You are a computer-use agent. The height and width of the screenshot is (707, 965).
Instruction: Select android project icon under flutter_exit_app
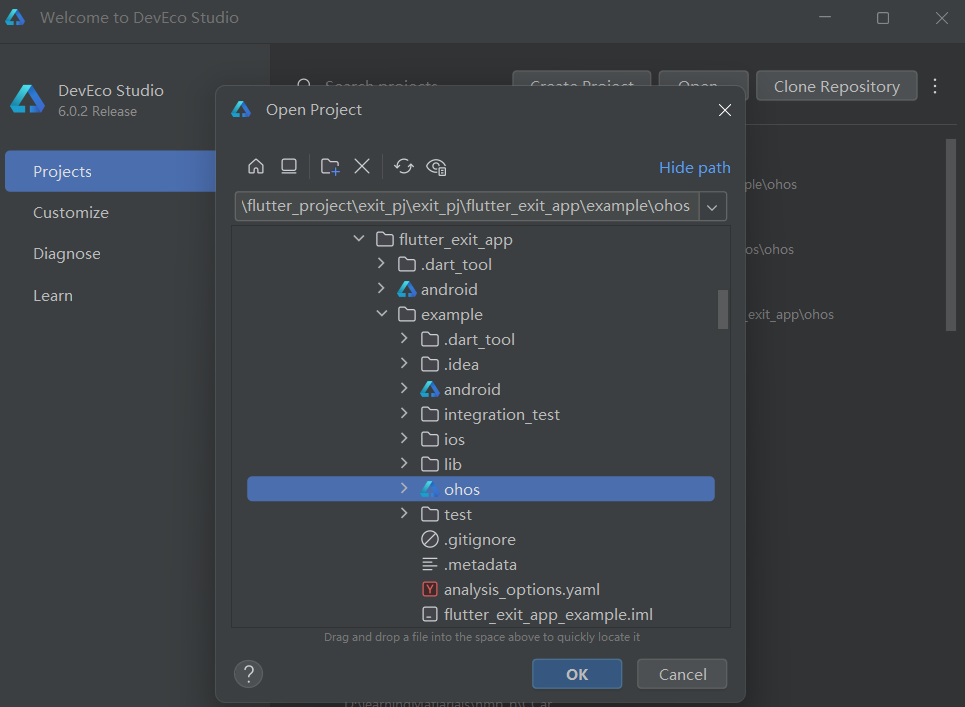point(407,289)
